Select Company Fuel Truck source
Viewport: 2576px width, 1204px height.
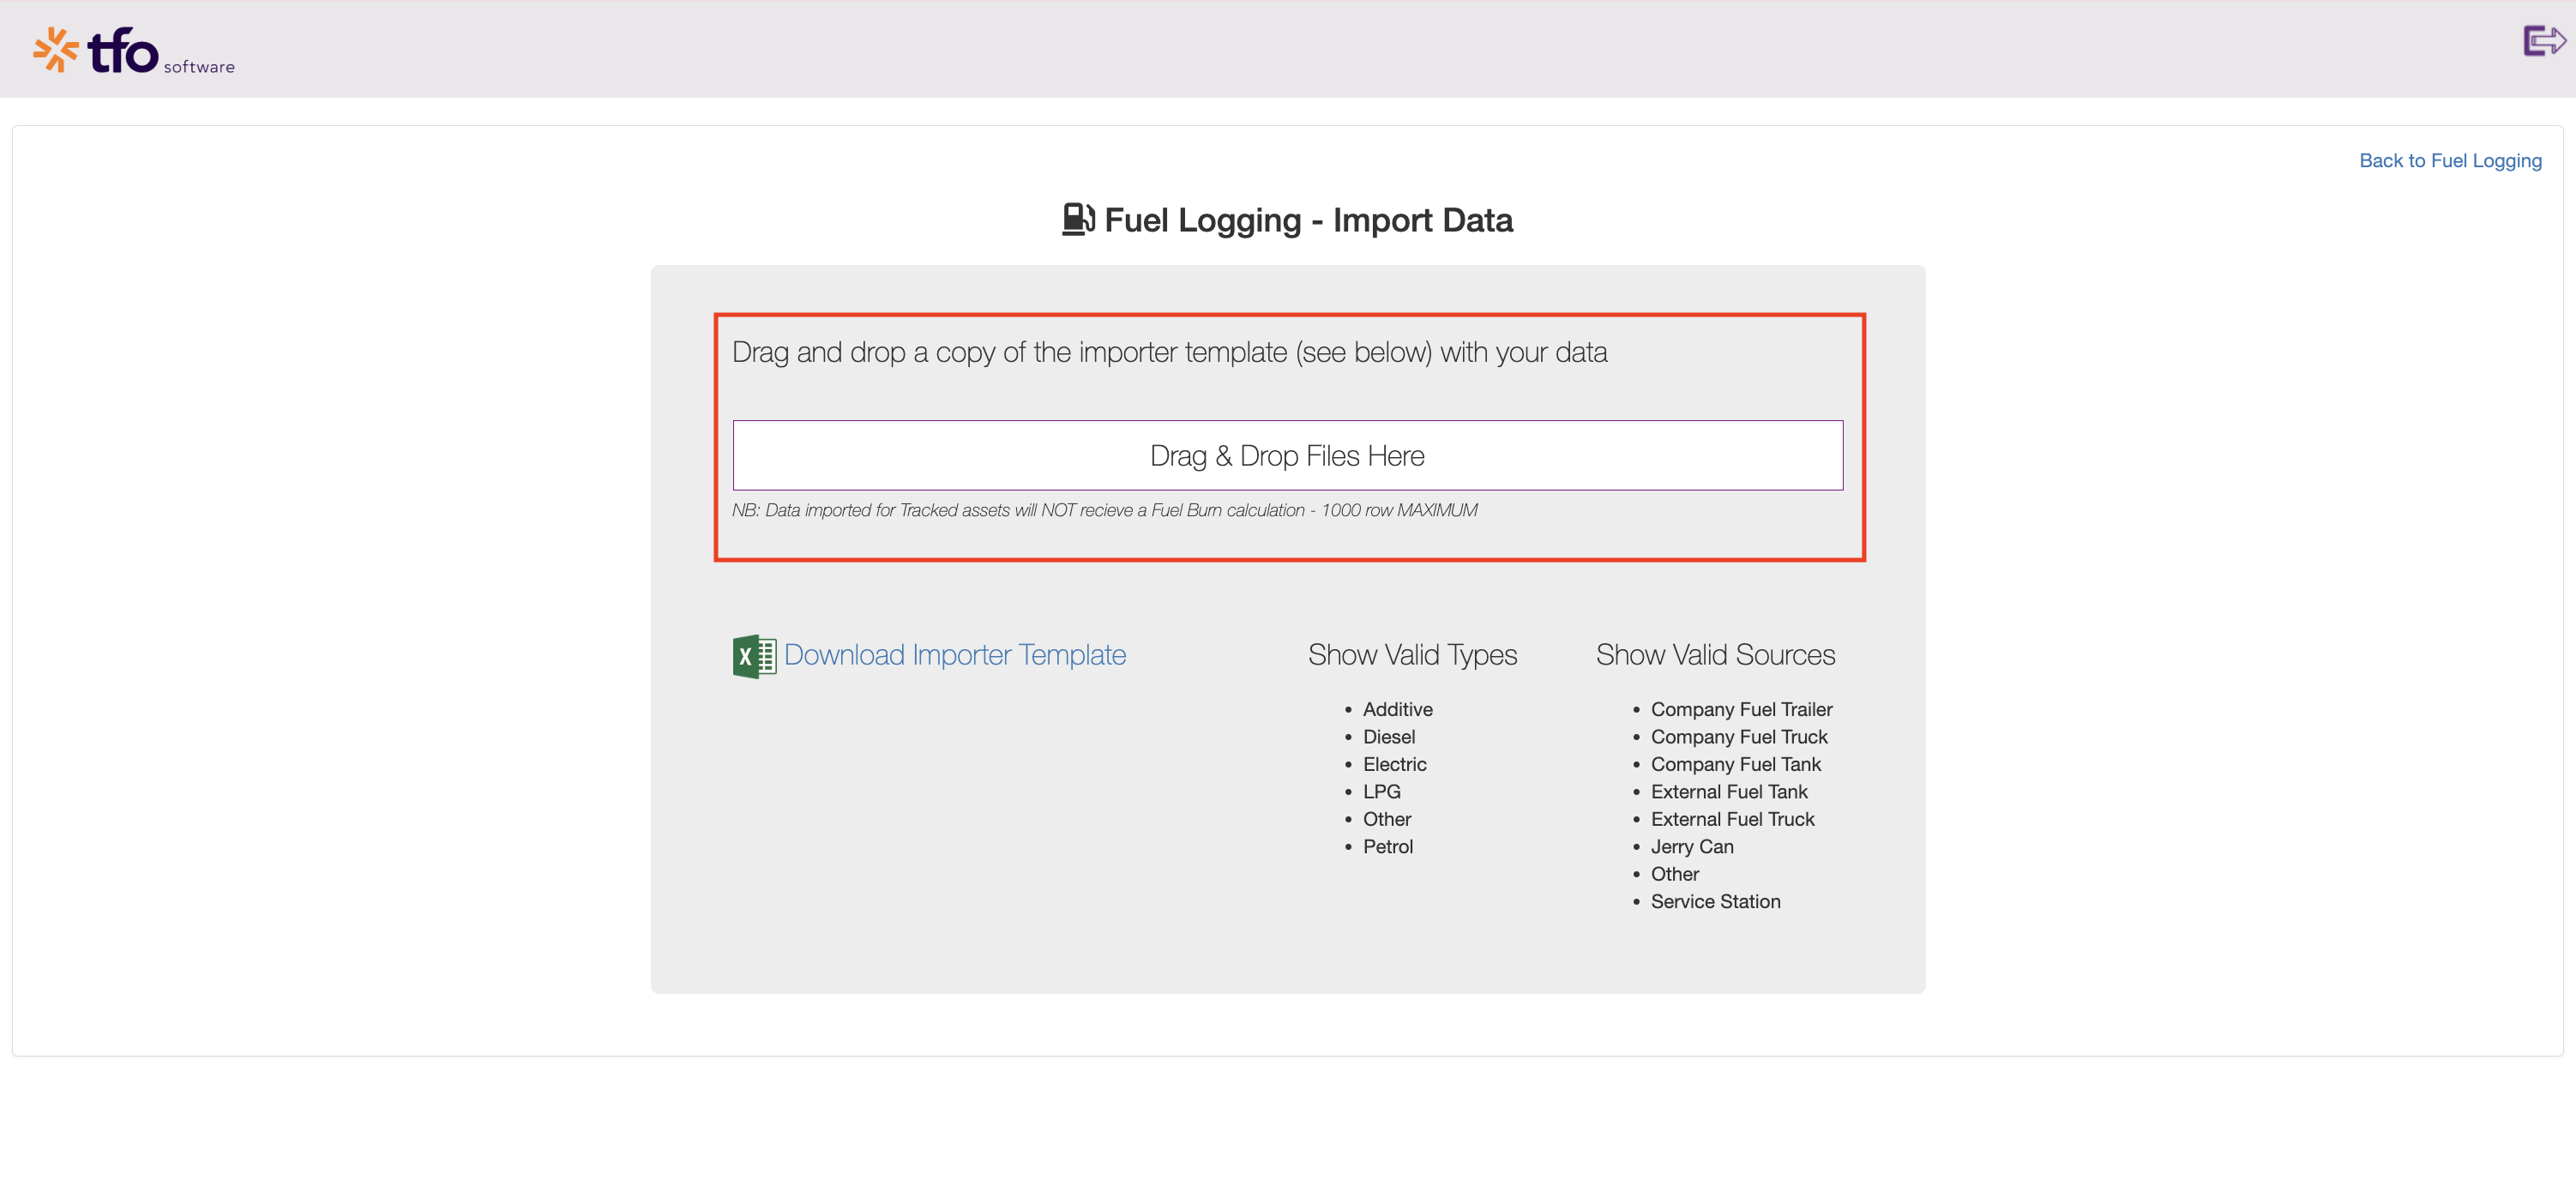[1739, 737]
